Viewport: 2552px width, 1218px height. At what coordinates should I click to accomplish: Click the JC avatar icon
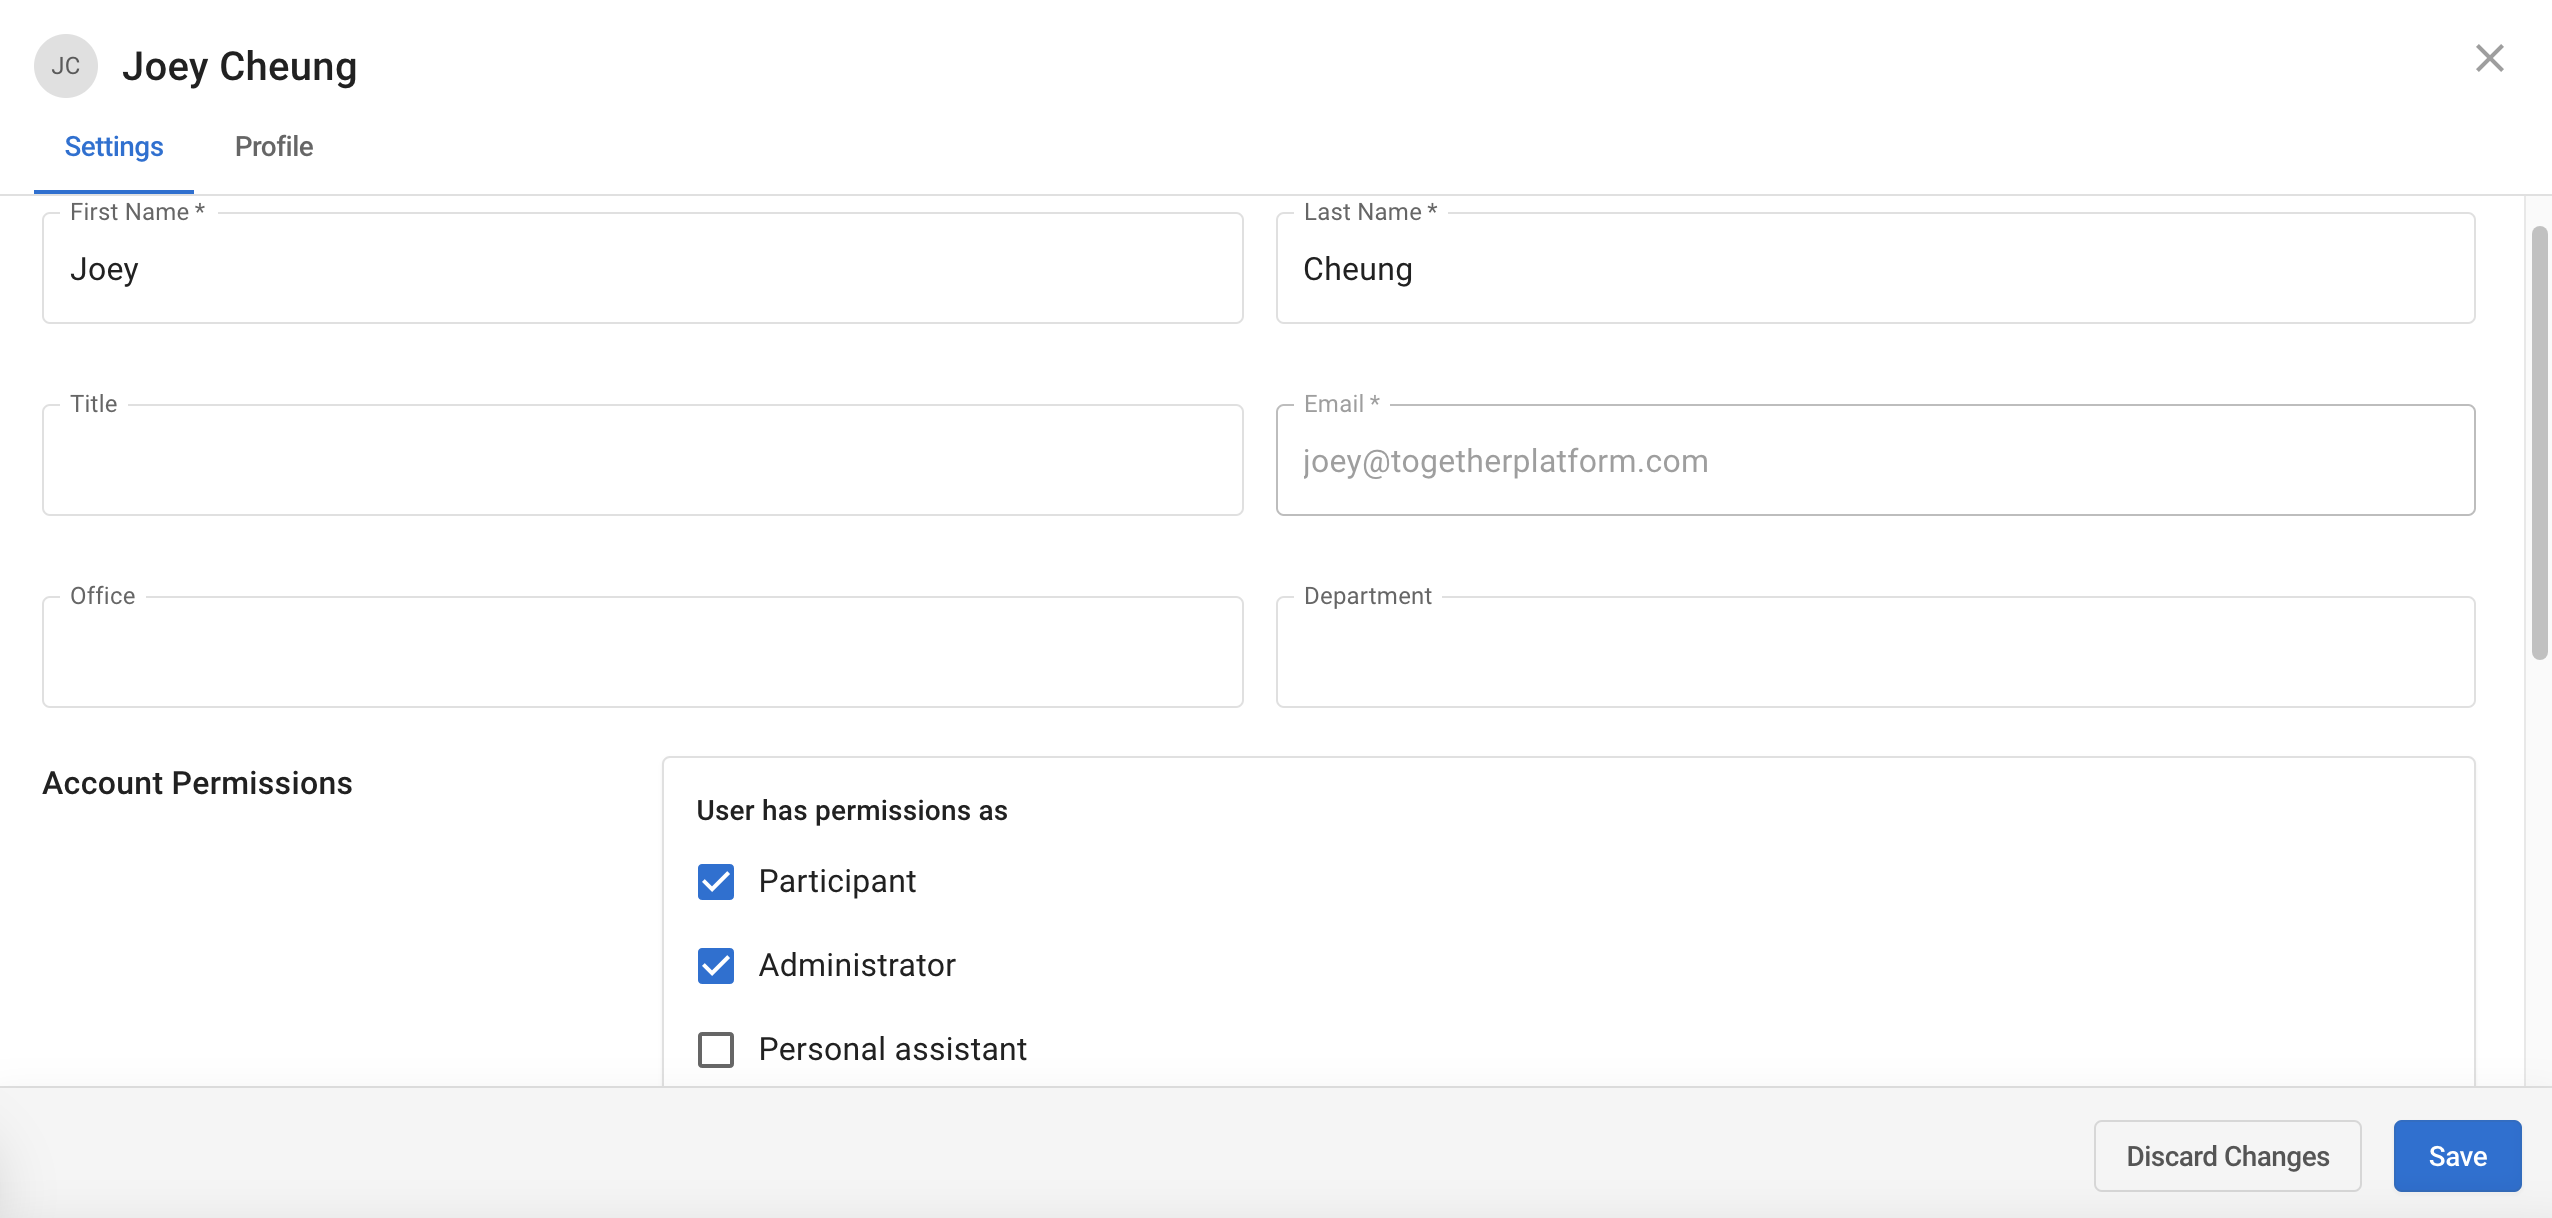coord(66,66)
